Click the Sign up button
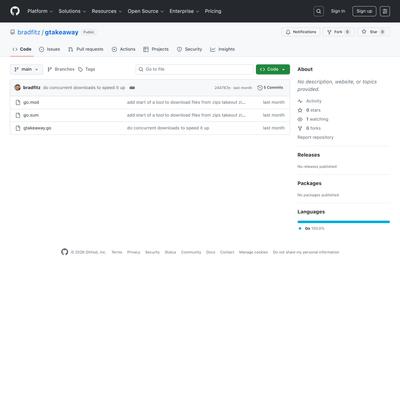This screenshot has height=400, width=400. click(x=364, y=11)
